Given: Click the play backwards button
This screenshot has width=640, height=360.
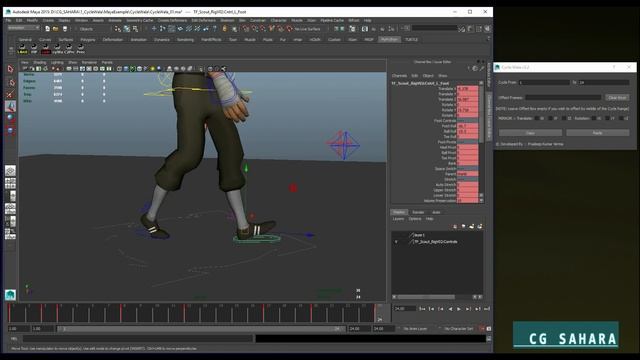Looking at the screenshot, I should 450,309.
